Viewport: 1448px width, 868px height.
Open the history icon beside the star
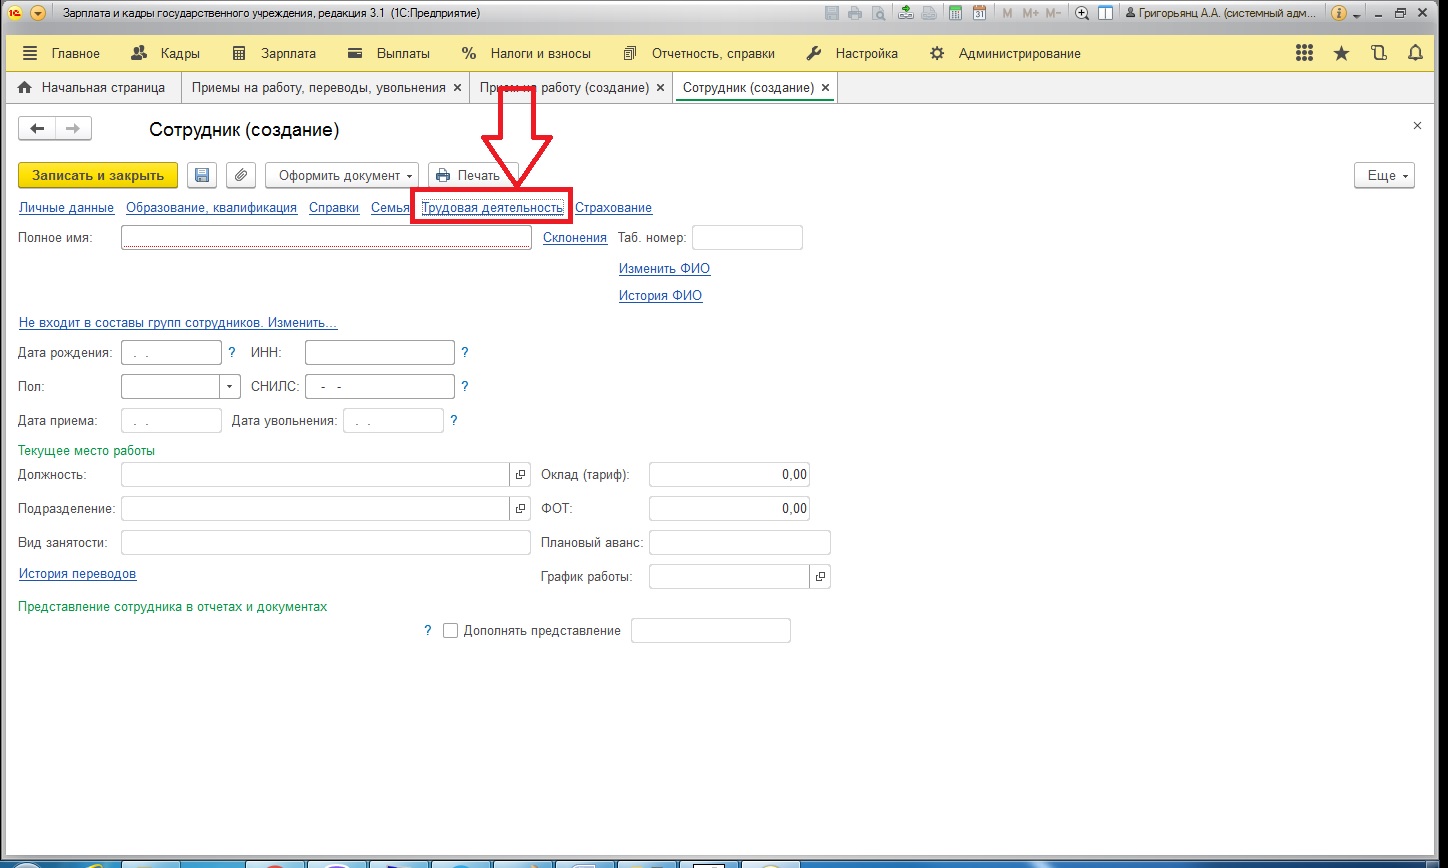click(x=1378, y=53)
